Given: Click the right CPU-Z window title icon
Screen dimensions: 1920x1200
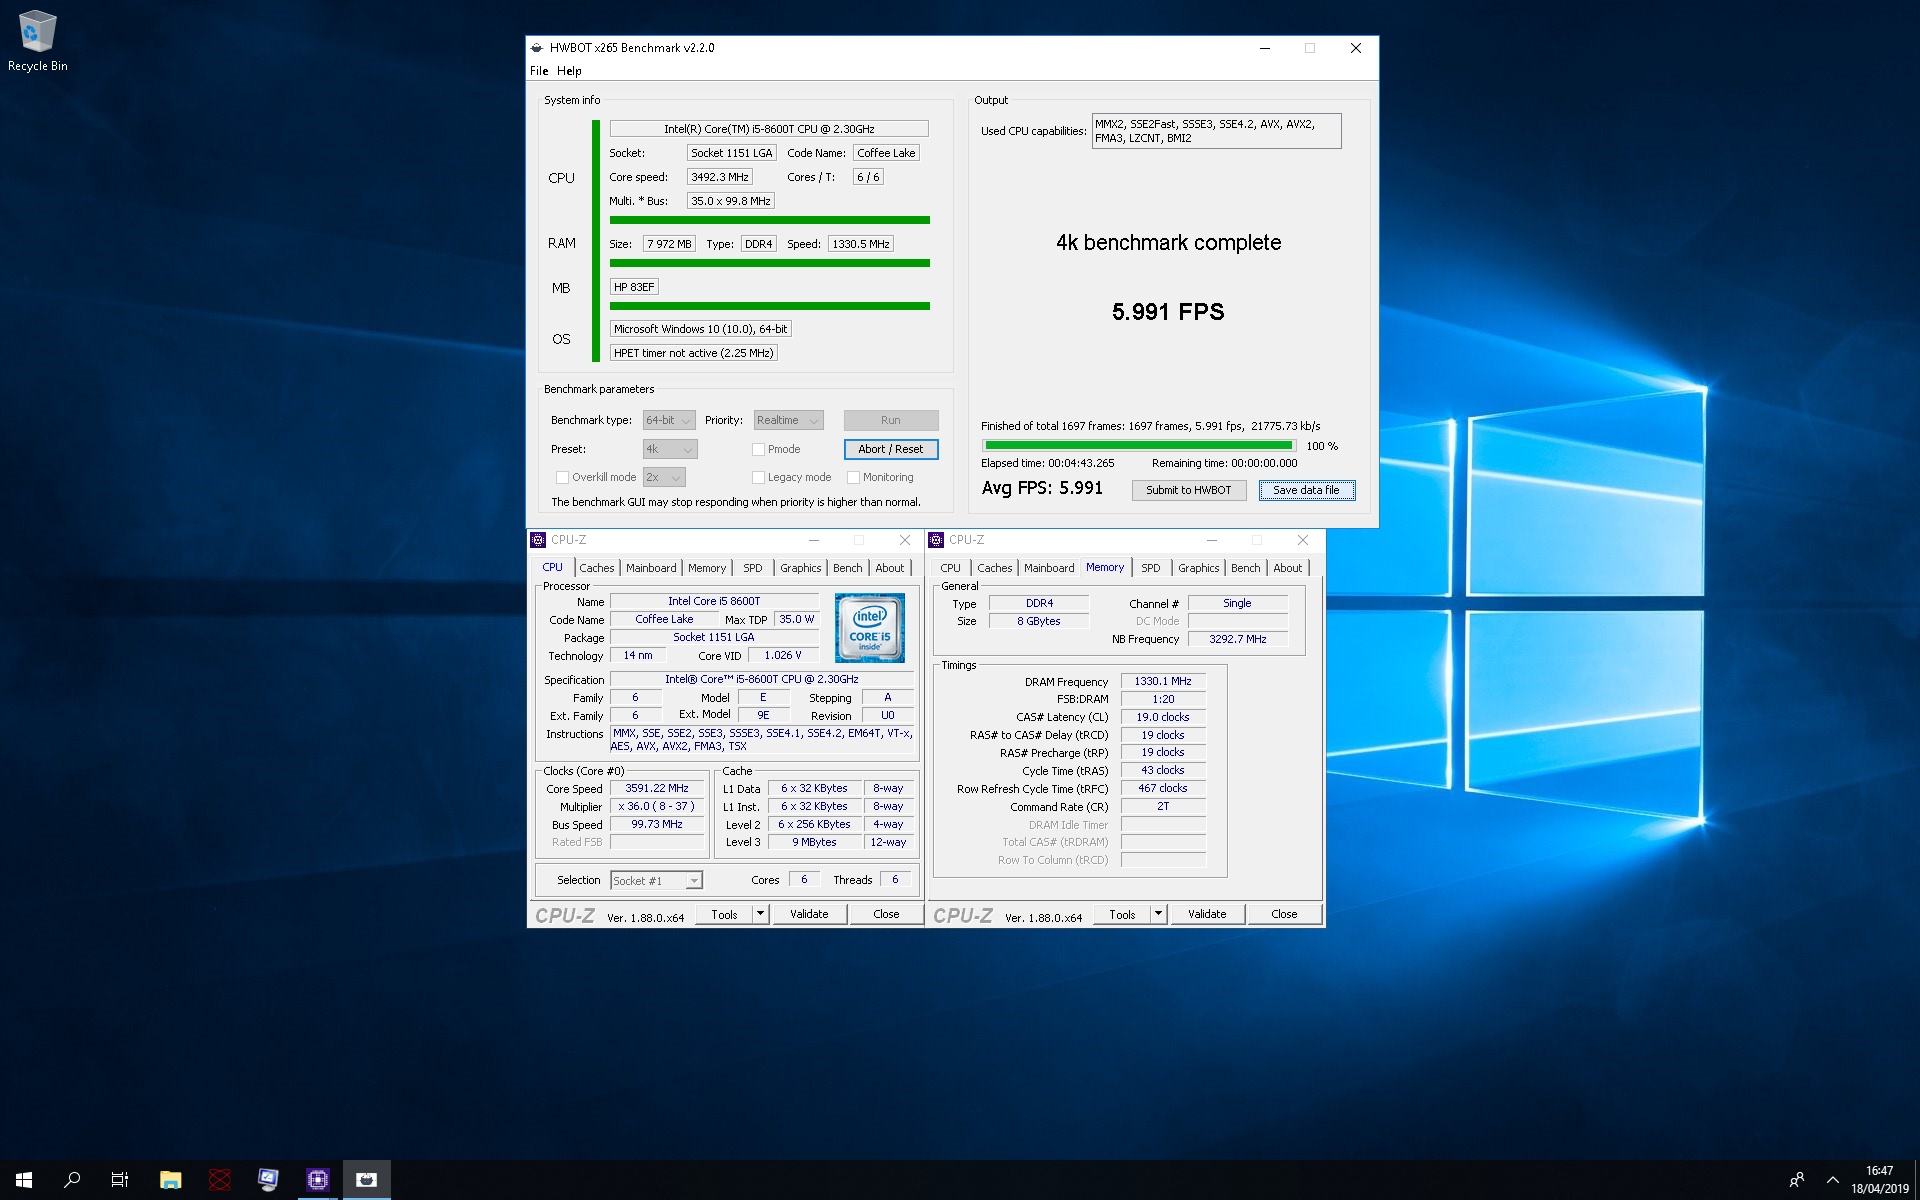Looking at the screenshot, I should 936,540.
